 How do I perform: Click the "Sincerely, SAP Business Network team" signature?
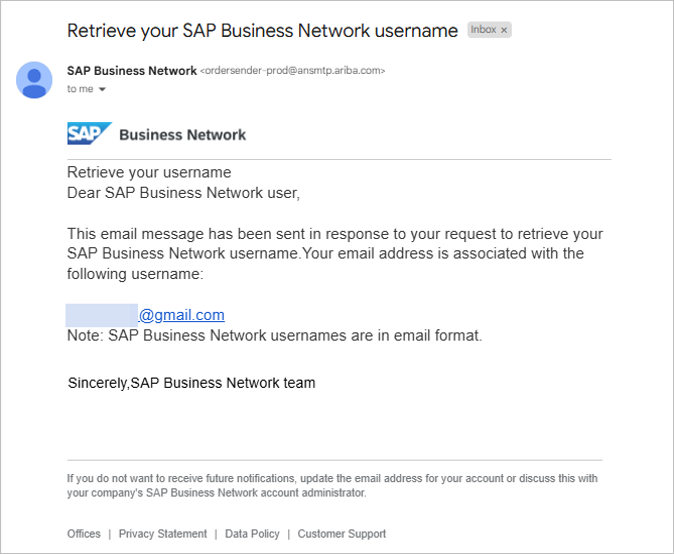(x=191, y=383)
